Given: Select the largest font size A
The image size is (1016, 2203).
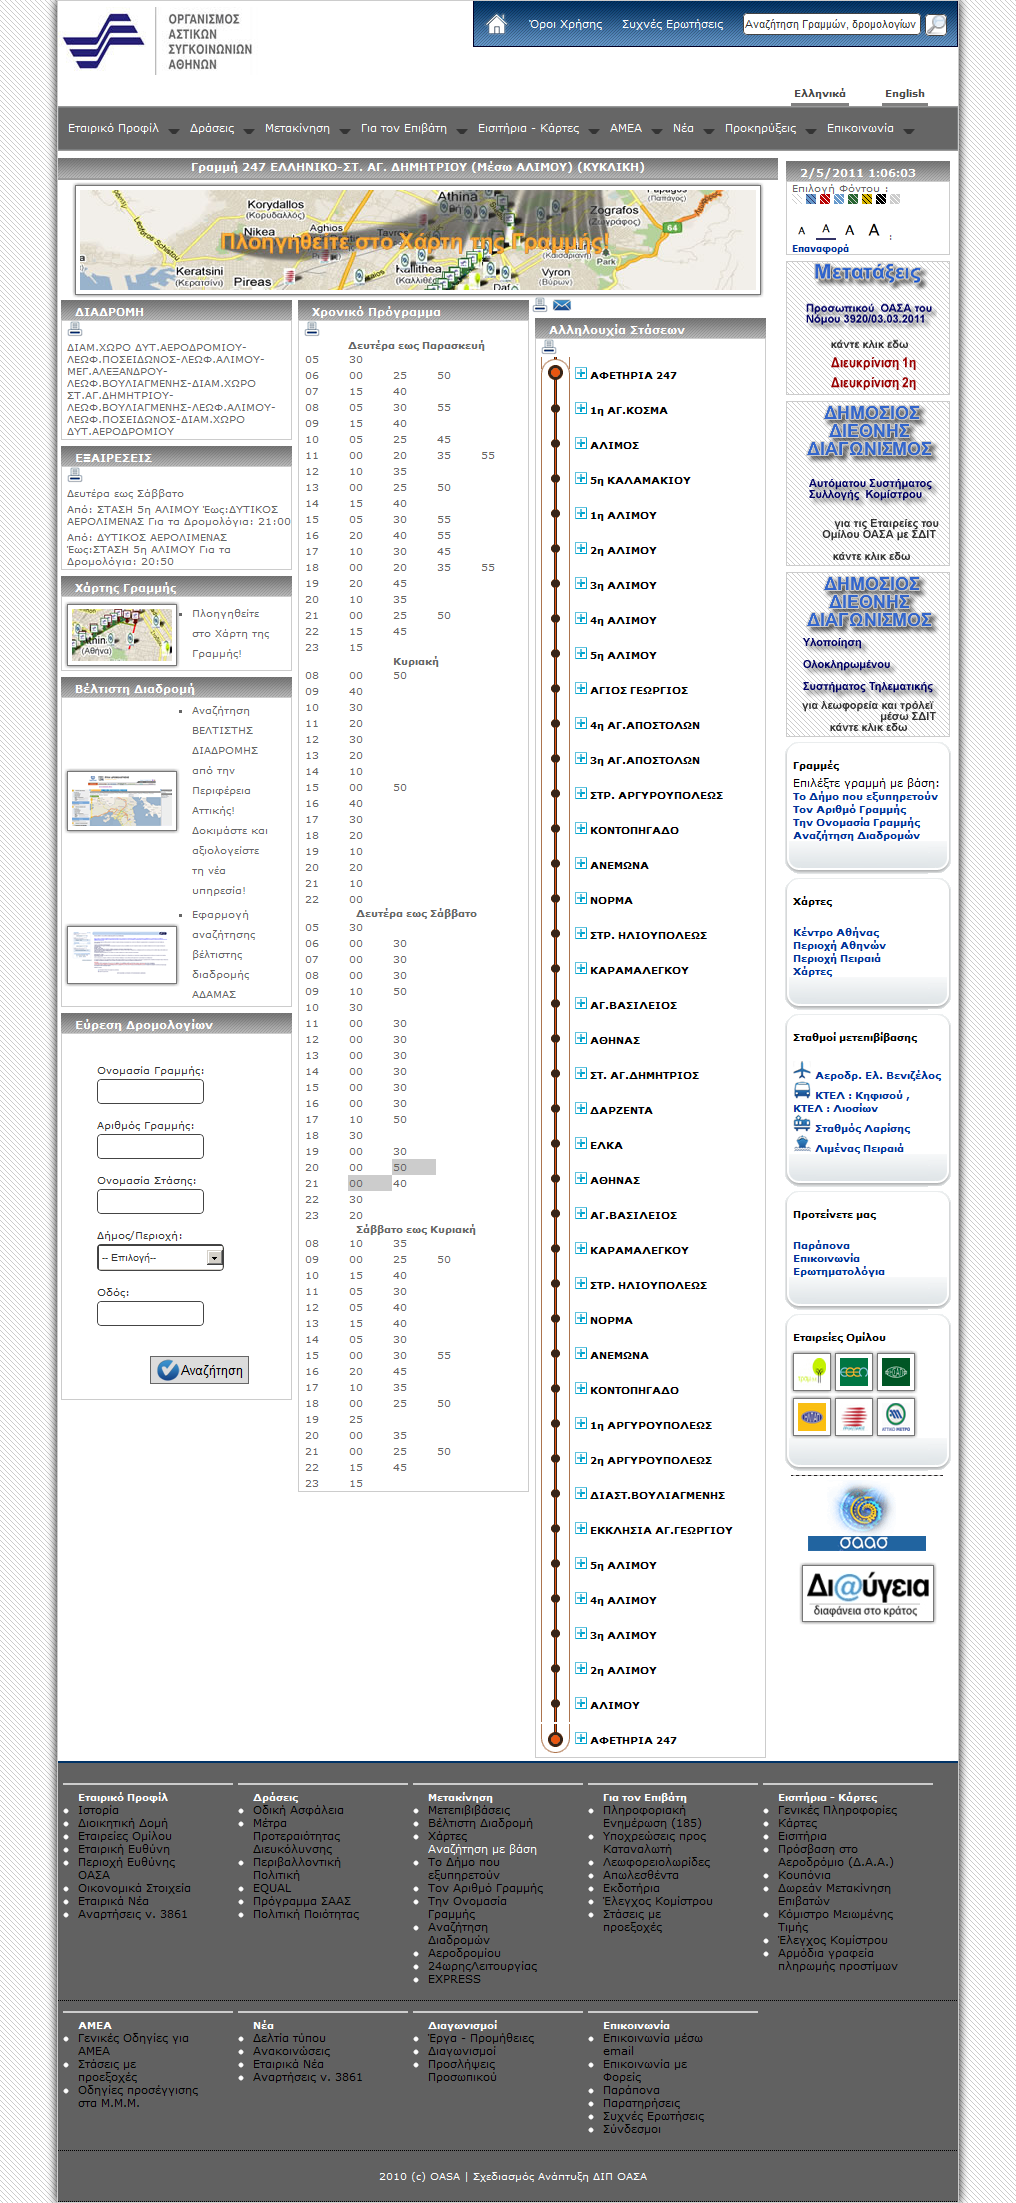Looking at the screenshot, I should point(874,230).
